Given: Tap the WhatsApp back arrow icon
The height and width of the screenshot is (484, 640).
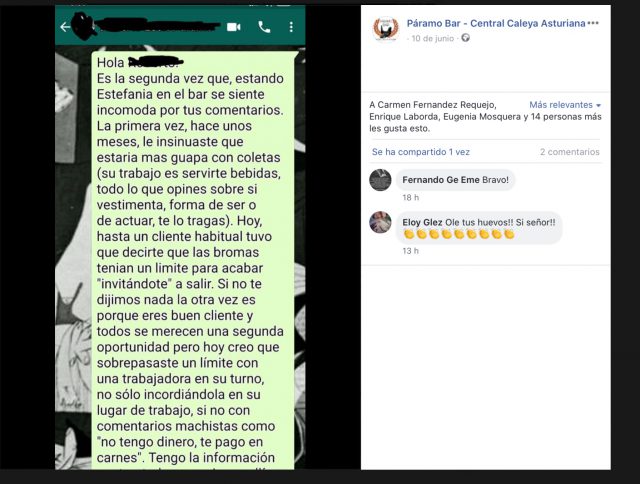Looking at the screenshot, I should [65, 27].
